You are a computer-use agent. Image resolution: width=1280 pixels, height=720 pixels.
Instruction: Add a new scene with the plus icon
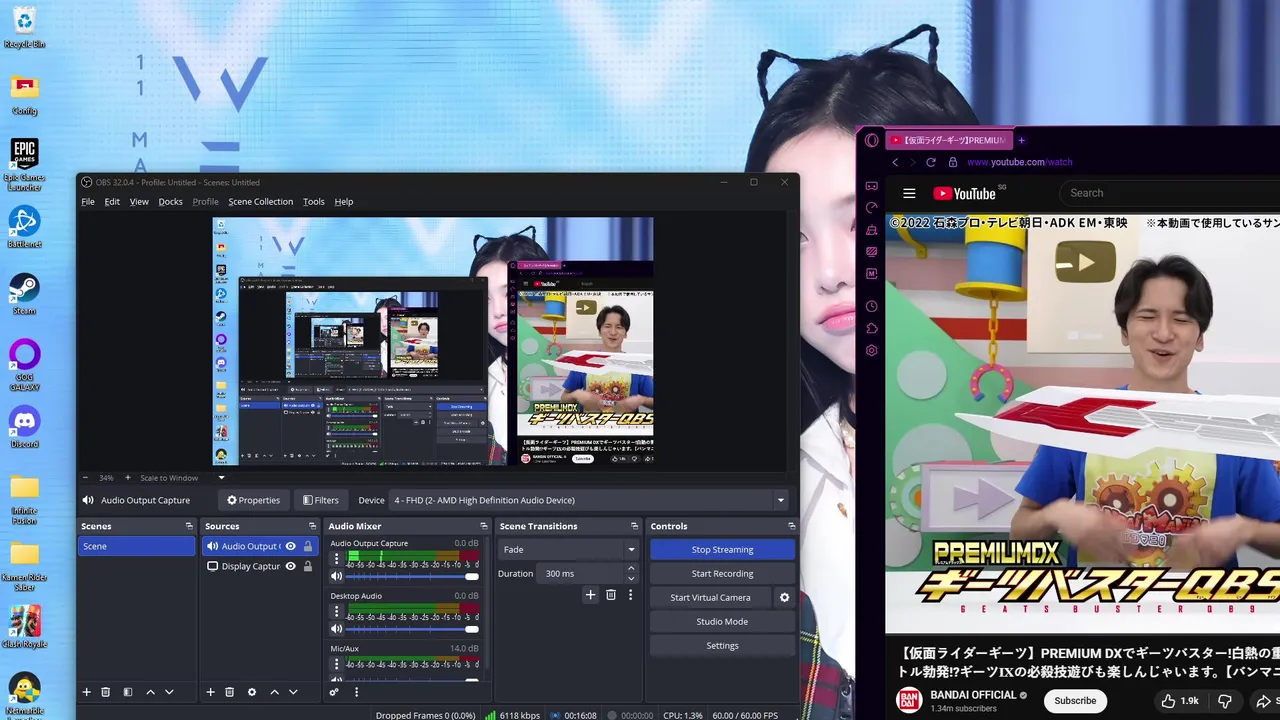tap(86, 692)
